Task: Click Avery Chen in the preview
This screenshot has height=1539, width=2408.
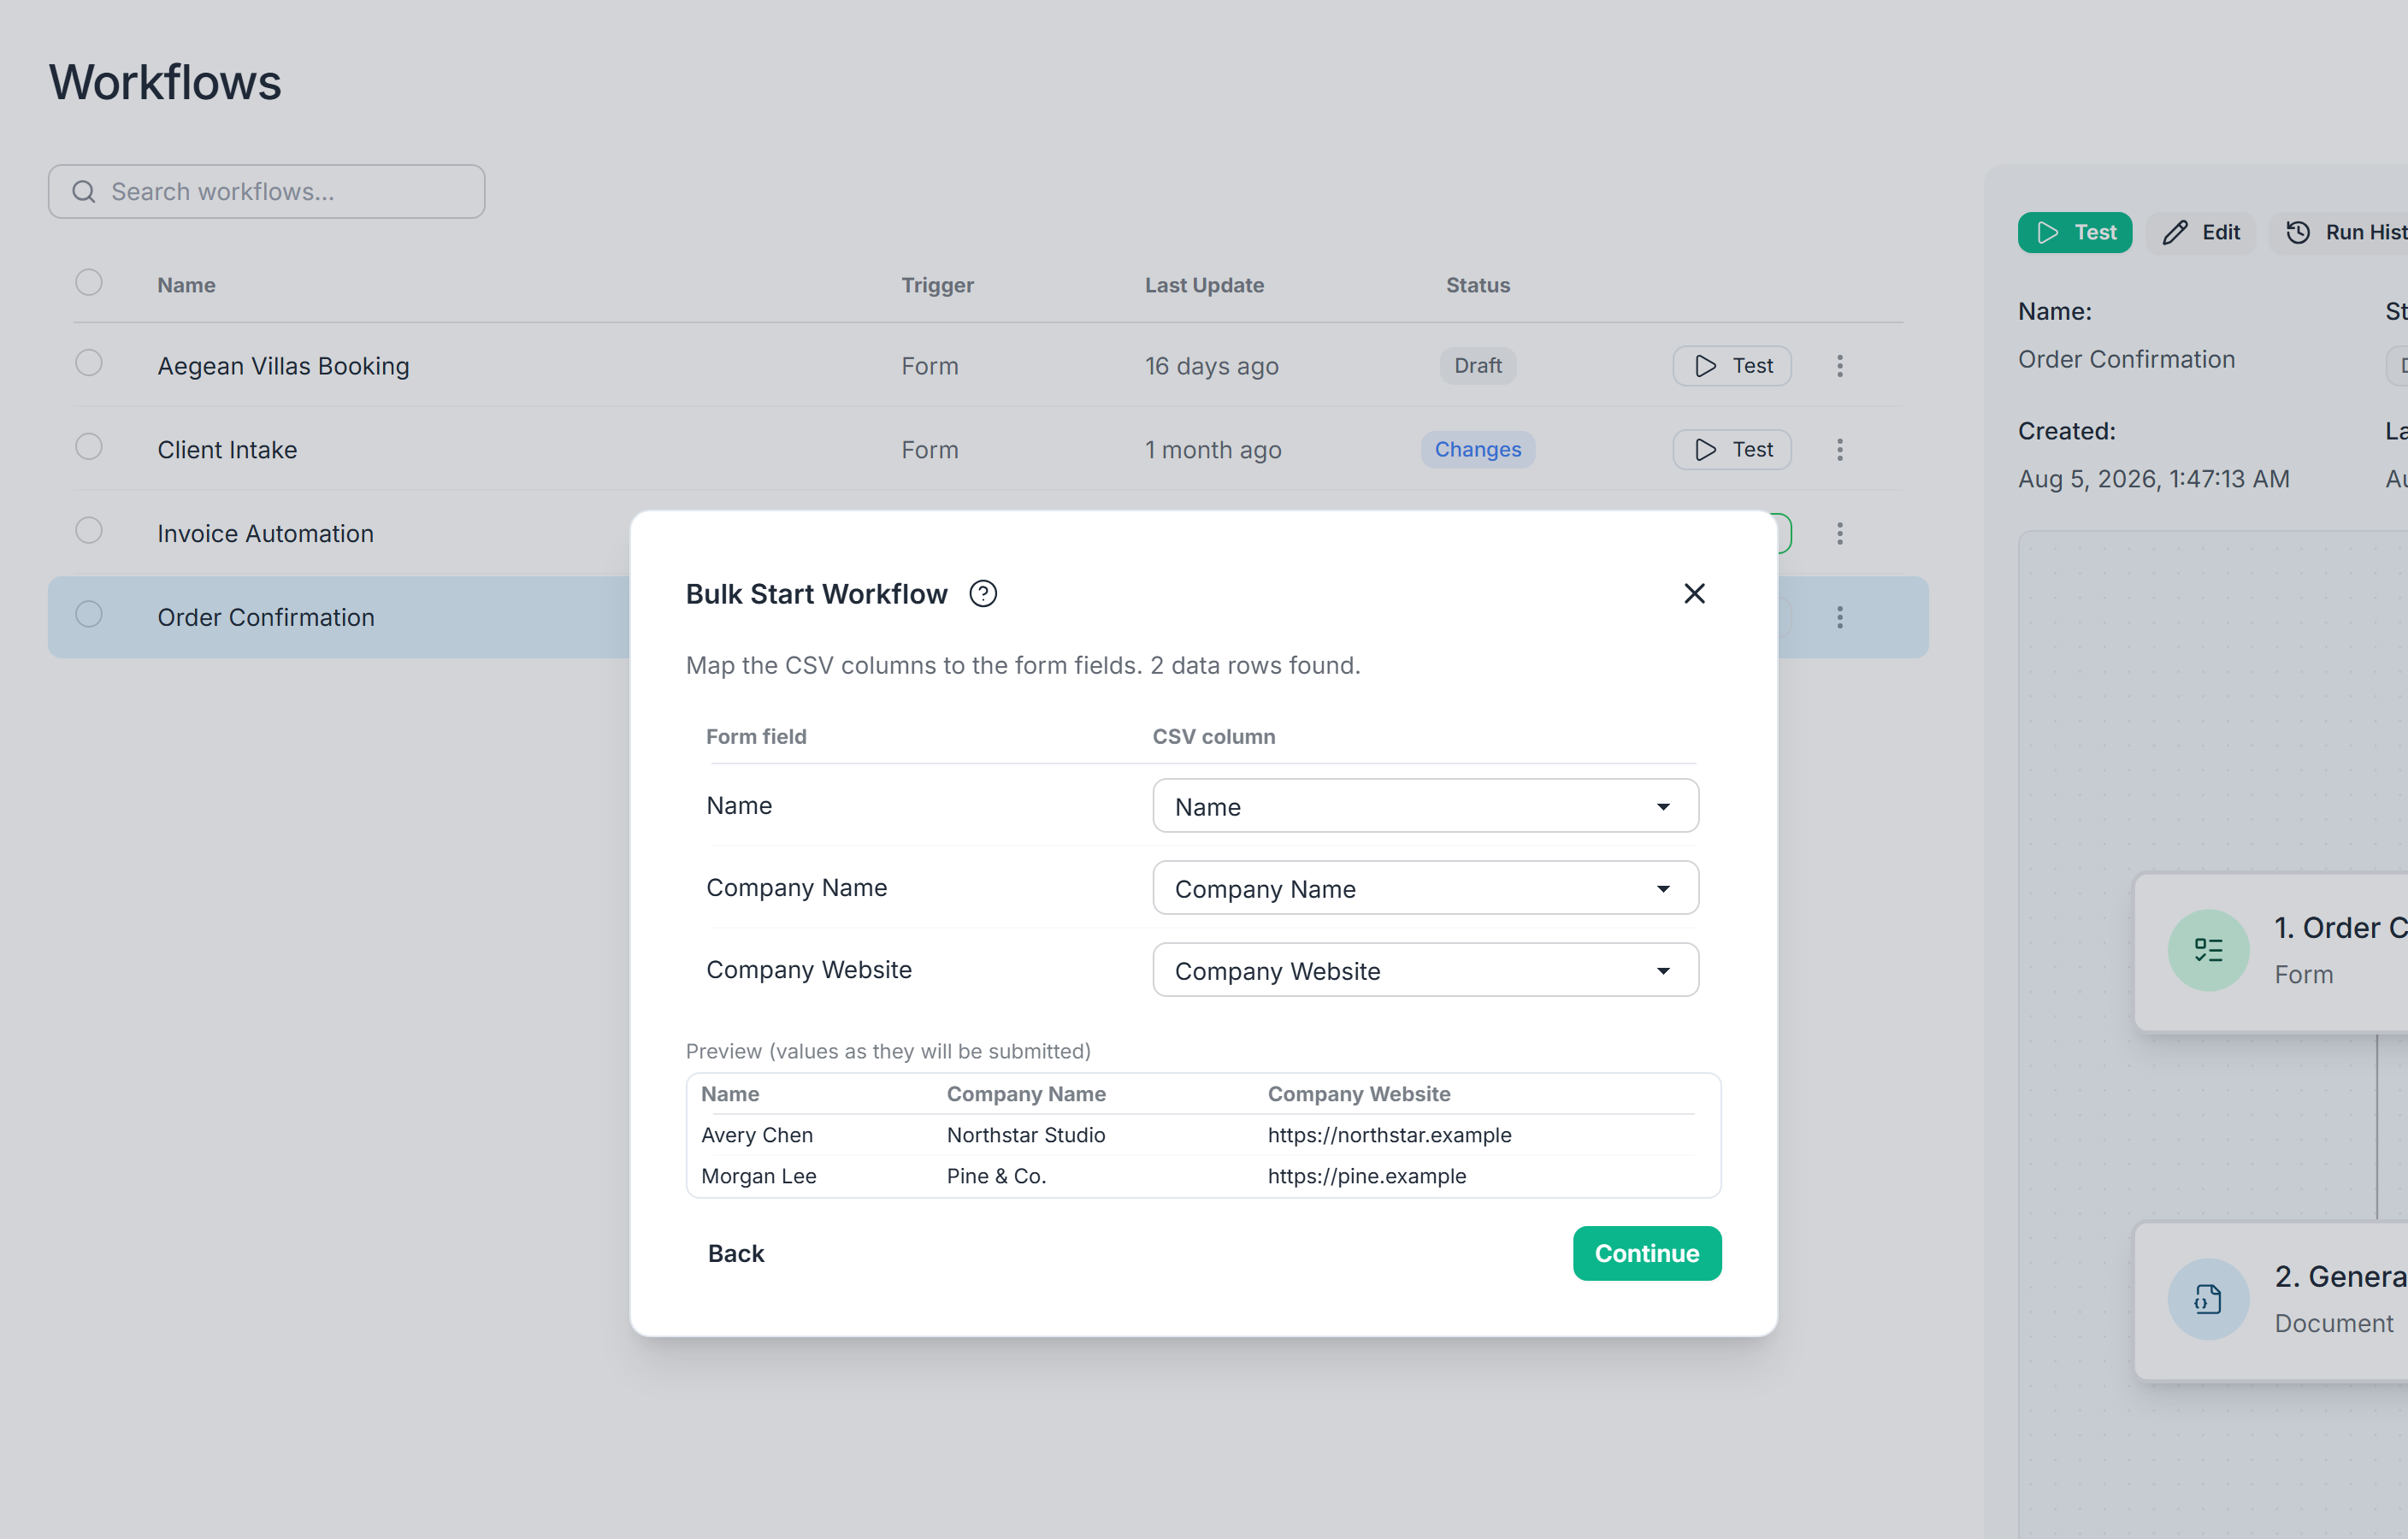Action: click(757, 1136)
